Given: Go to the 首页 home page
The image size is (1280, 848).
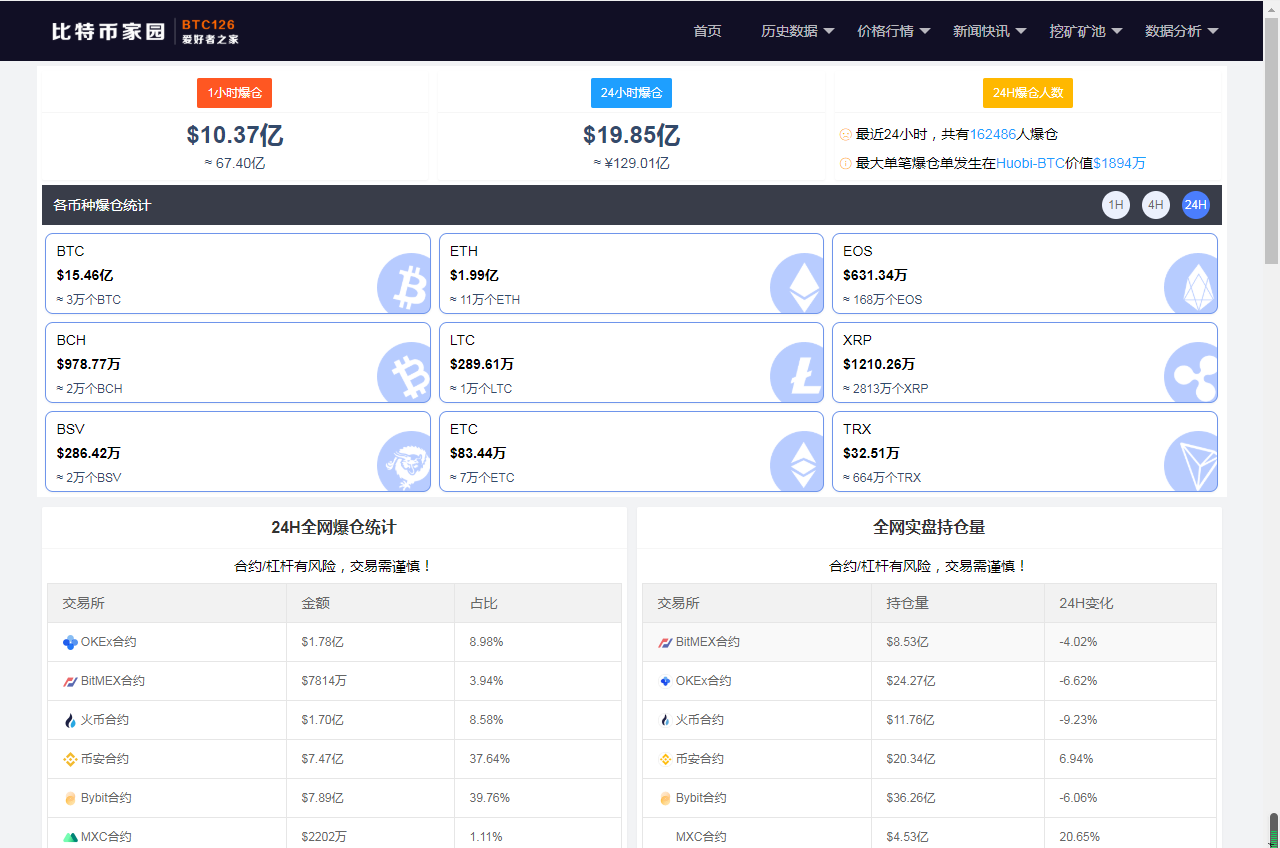Looking at the screenshot, I should 707,31.
